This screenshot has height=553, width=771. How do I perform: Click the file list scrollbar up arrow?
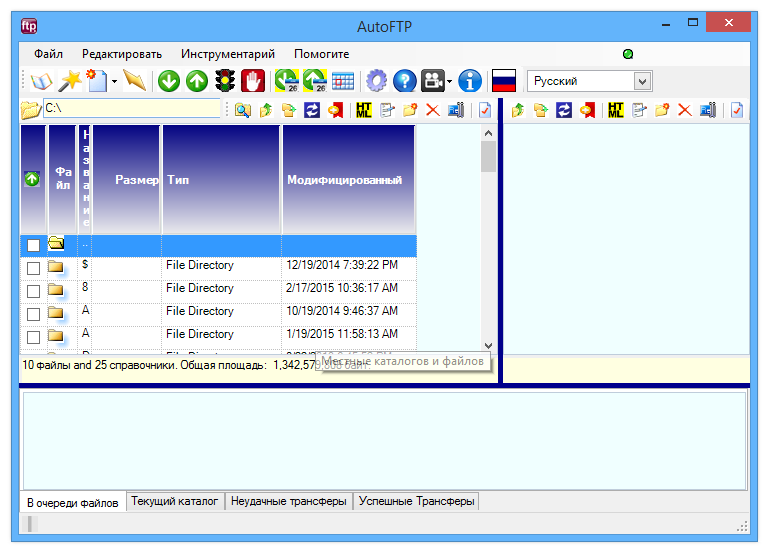click(x=488, y=133)
